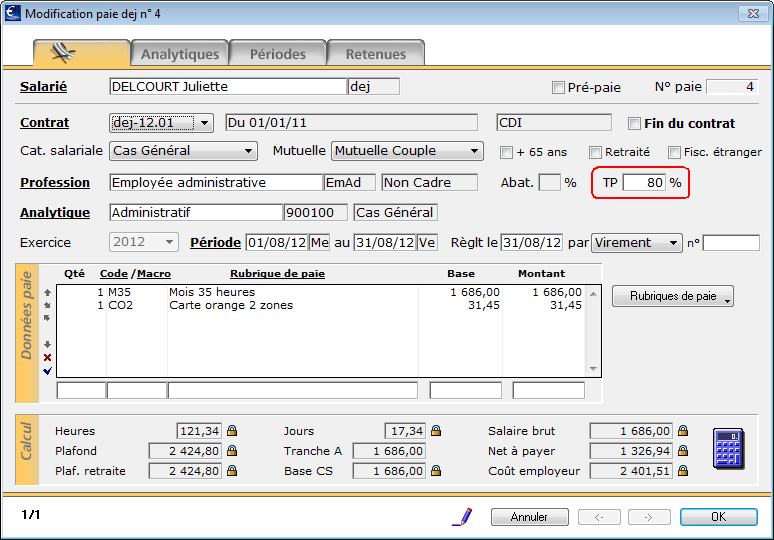Open the Rubriques de paie dropdown button
Image resolution: width=774 pixels, height=540 pixels.
pyautogui.click(x=673, y=296)
